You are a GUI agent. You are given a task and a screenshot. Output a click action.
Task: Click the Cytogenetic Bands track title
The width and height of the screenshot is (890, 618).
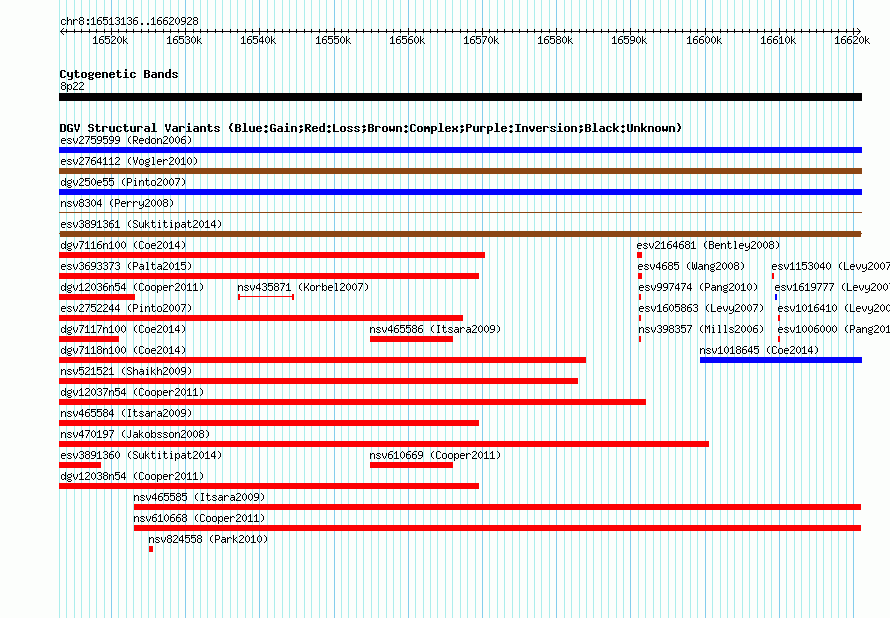pos(119,74)
